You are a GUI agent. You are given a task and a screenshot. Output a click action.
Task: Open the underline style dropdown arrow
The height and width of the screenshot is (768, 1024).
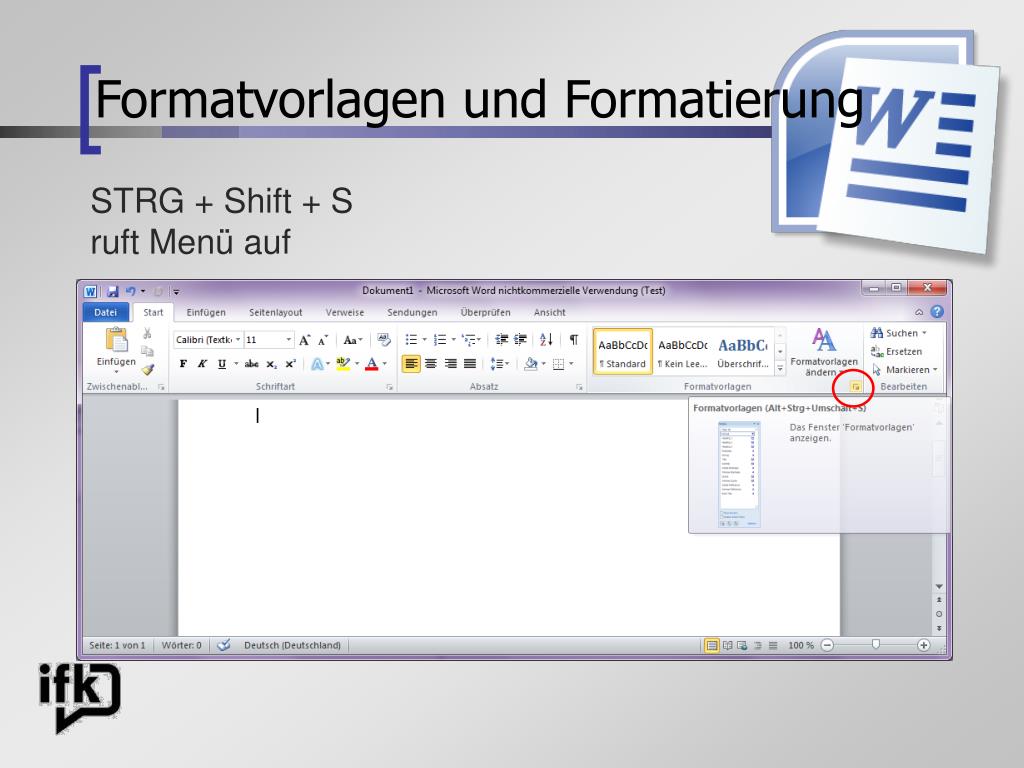(x=236, y=364)
